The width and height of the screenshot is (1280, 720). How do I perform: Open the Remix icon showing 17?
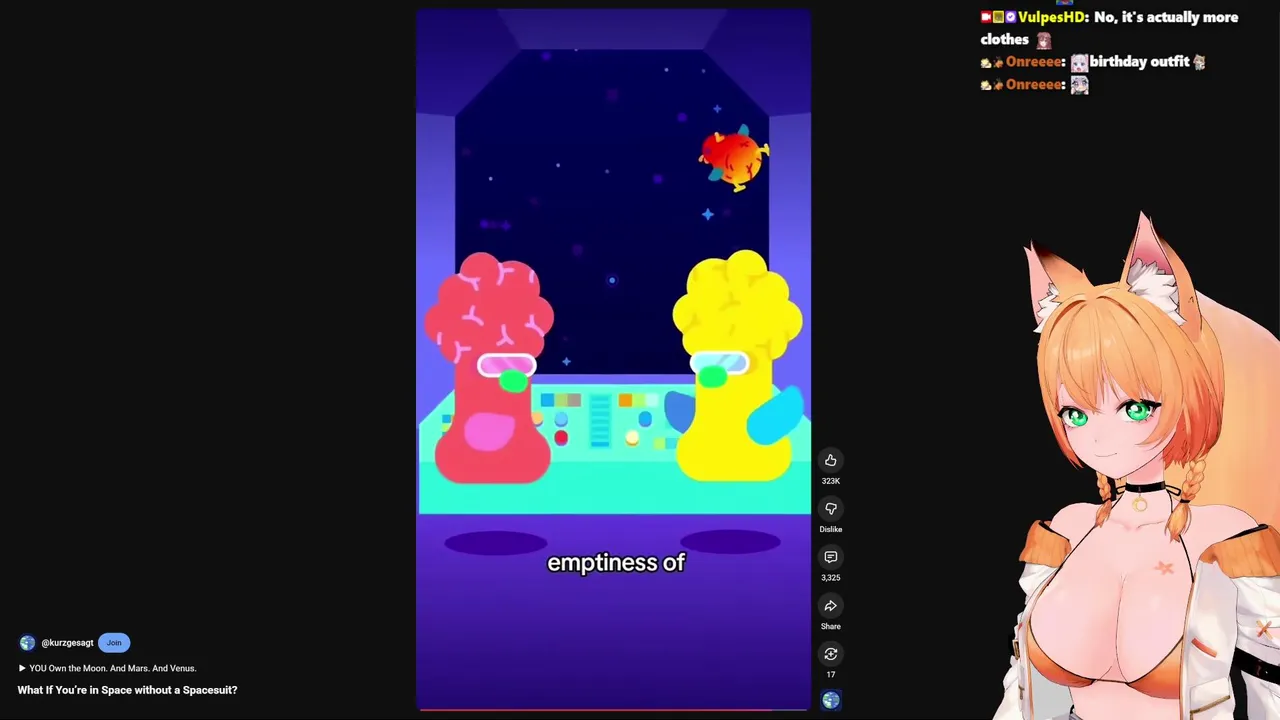(x=830, y=654)
